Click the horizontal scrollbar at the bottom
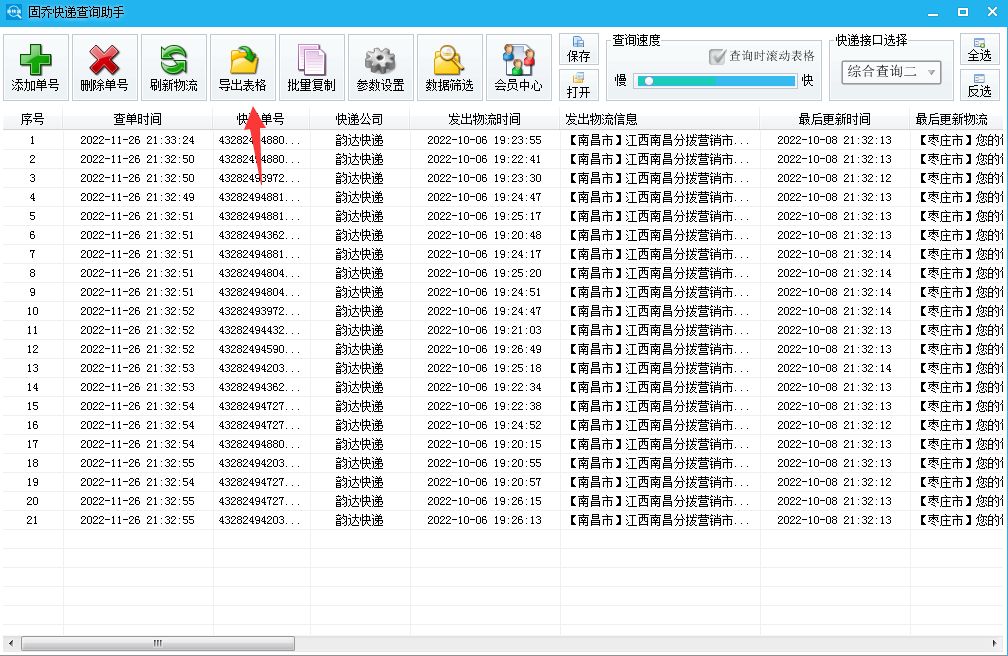This screenshot has height=656, width=1008. (155, 645)
